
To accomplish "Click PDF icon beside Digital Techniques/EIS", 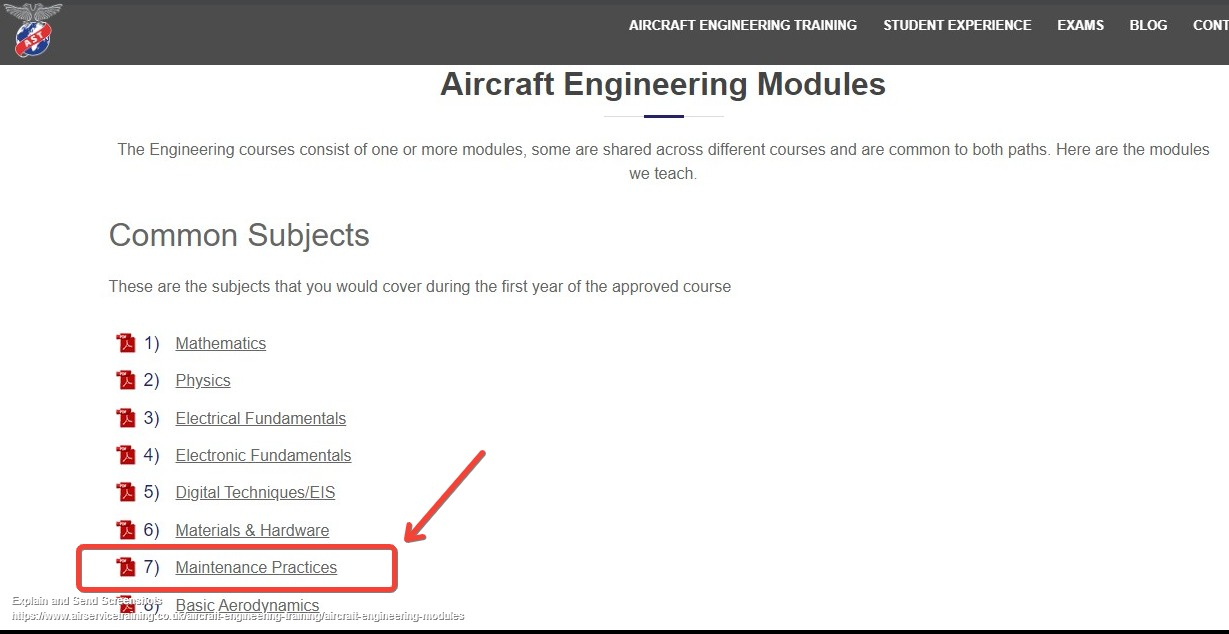I will tap(126, 492).
